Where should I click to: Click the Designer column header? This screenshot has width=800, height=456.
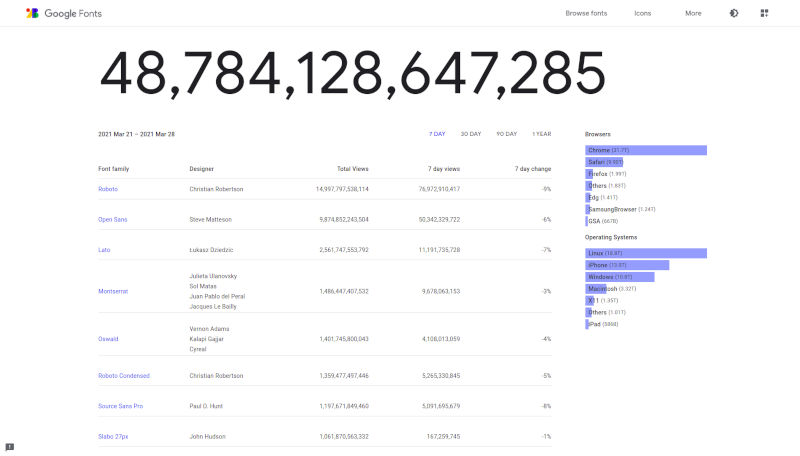(x=202, y=169)
